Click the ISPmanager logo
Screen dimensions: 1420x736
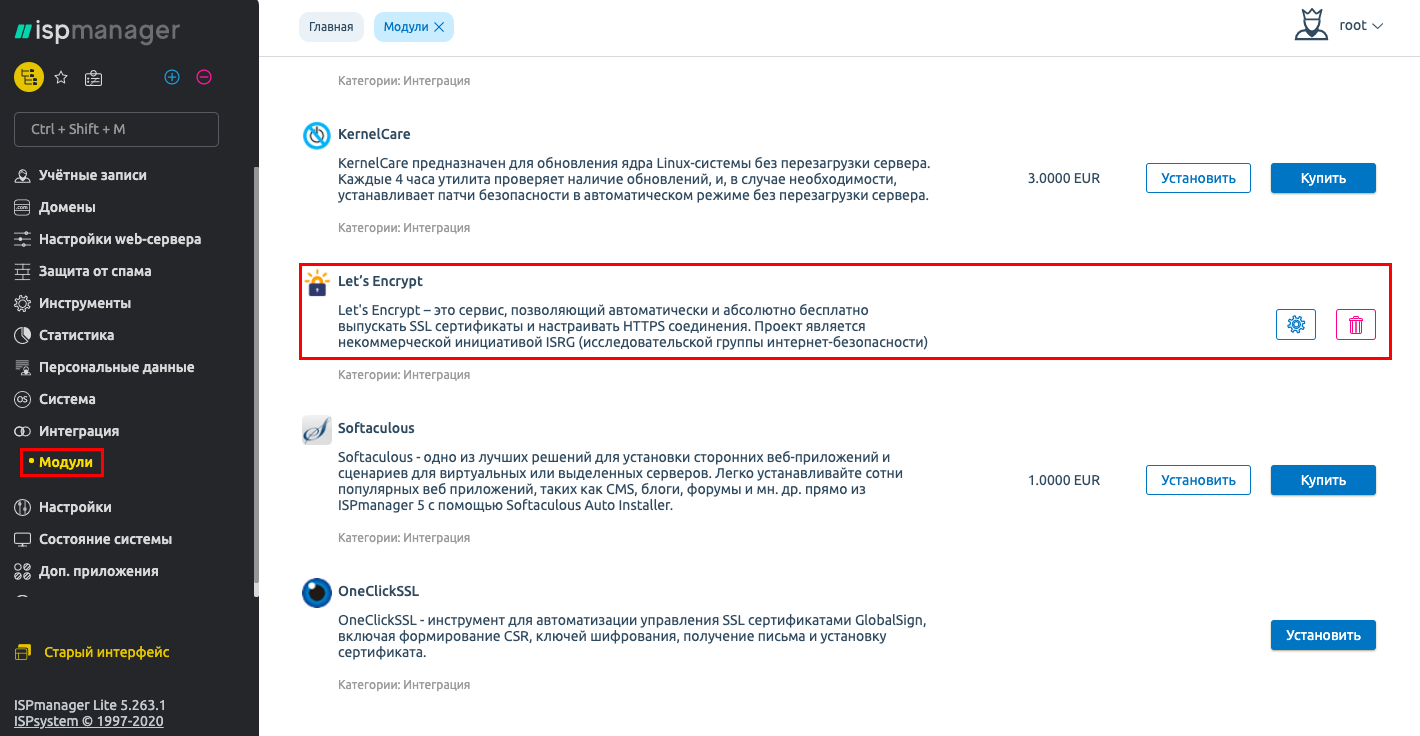click(x=97, y=31)
